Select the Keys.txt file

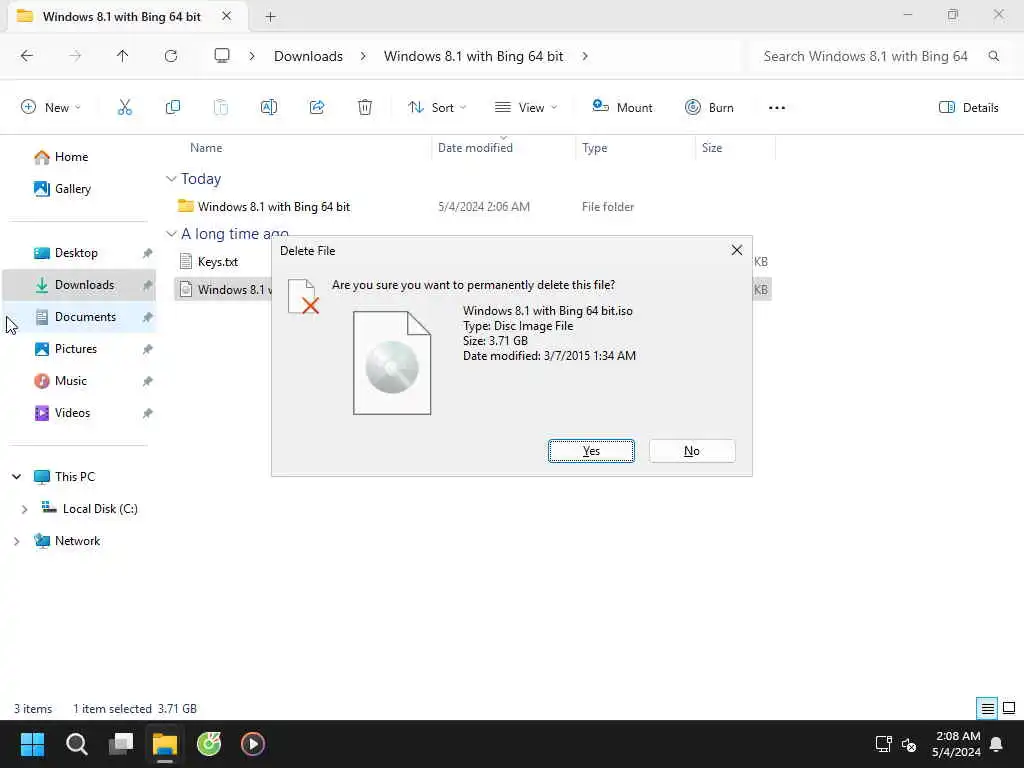[217, 262]
